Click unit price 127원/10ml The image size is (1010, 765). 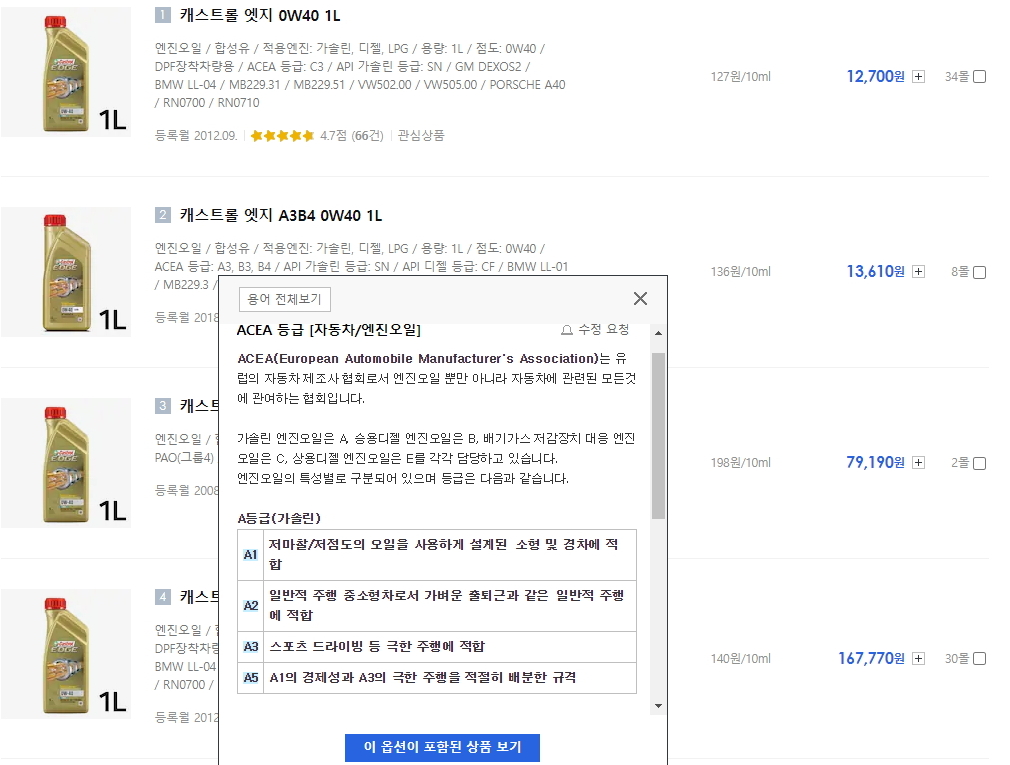tap(740, 77)
